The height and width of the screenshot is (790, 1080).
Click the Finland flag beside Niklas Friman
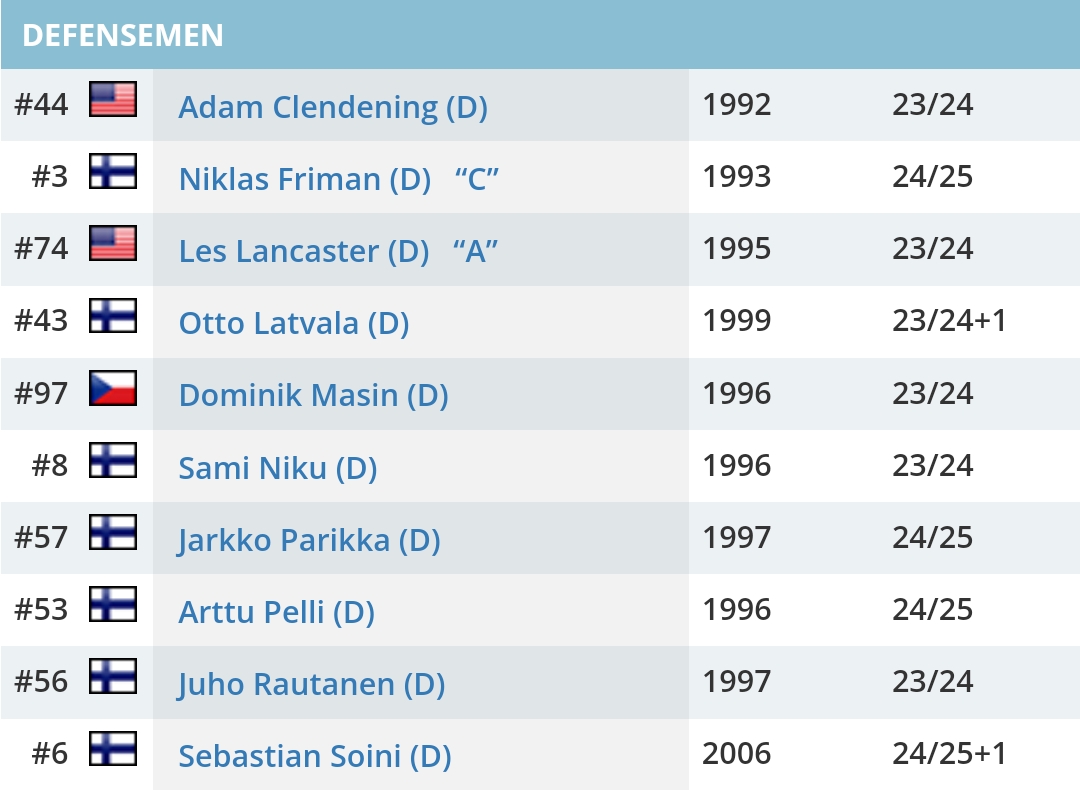click(113, 172)
